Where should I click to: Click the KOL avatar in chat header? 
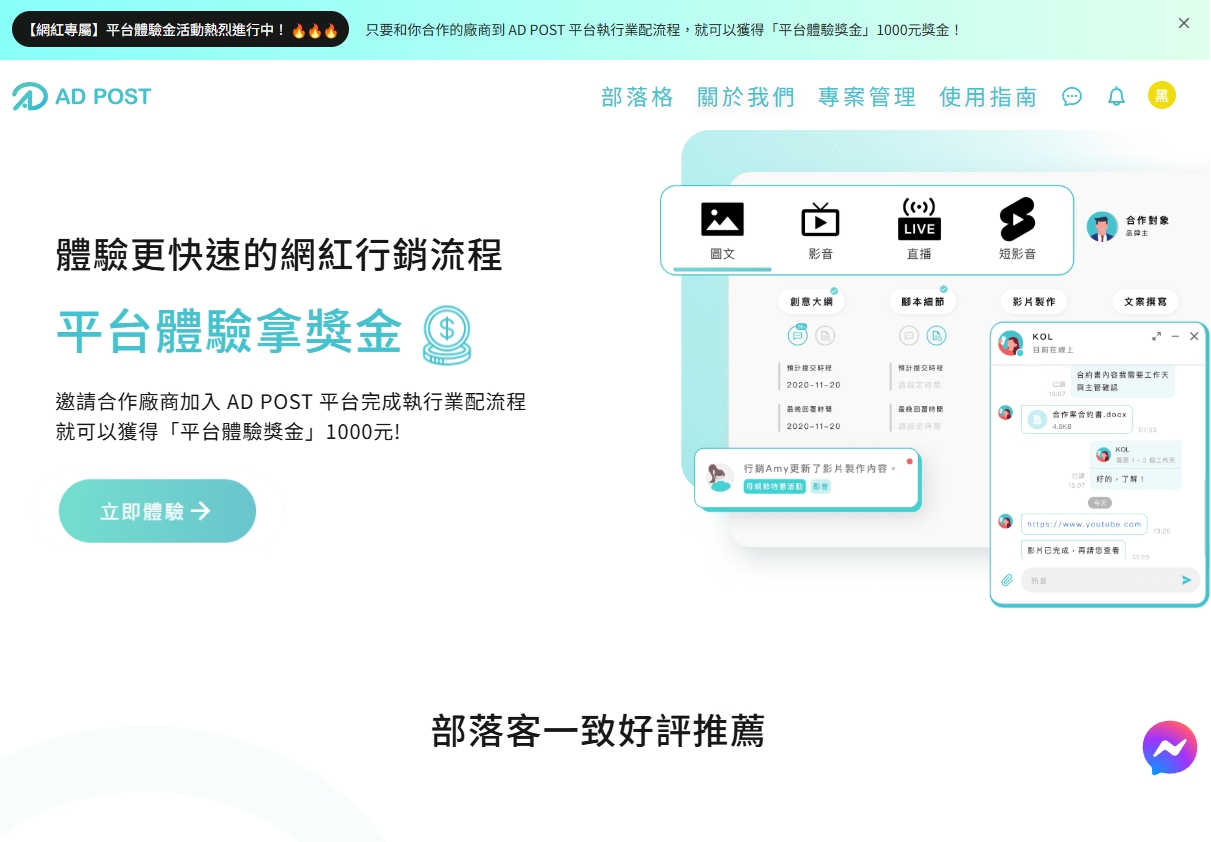(1010, 342)
